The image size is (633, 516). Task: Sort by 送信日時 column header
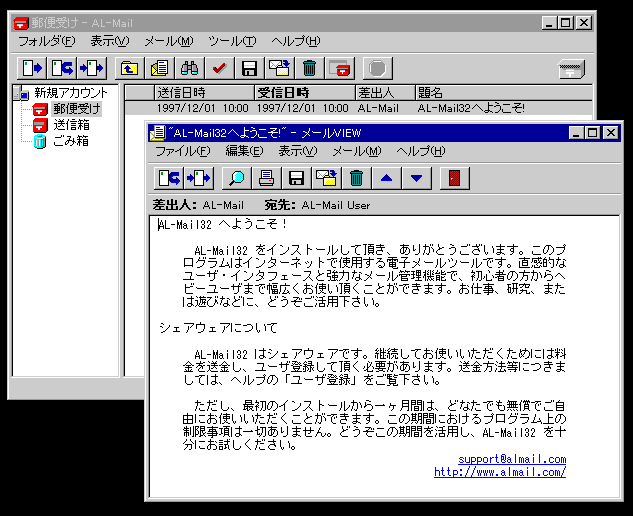click(204, 93)
